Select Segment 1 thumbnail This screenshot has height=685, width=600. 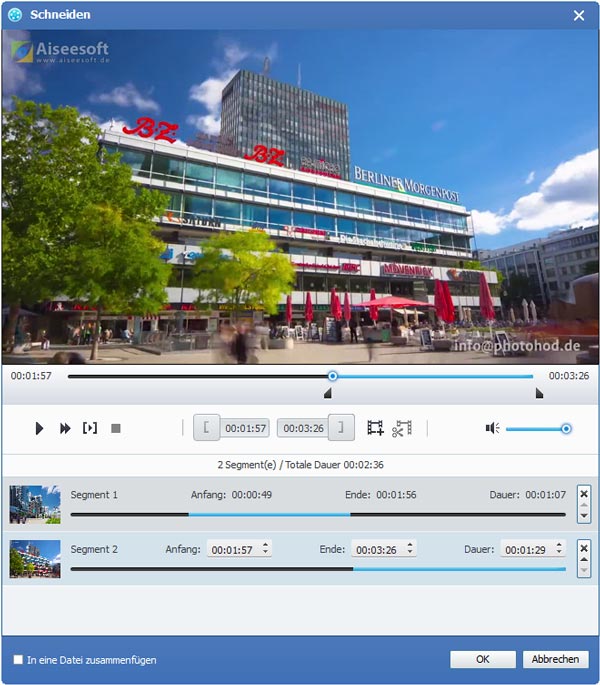35,505
